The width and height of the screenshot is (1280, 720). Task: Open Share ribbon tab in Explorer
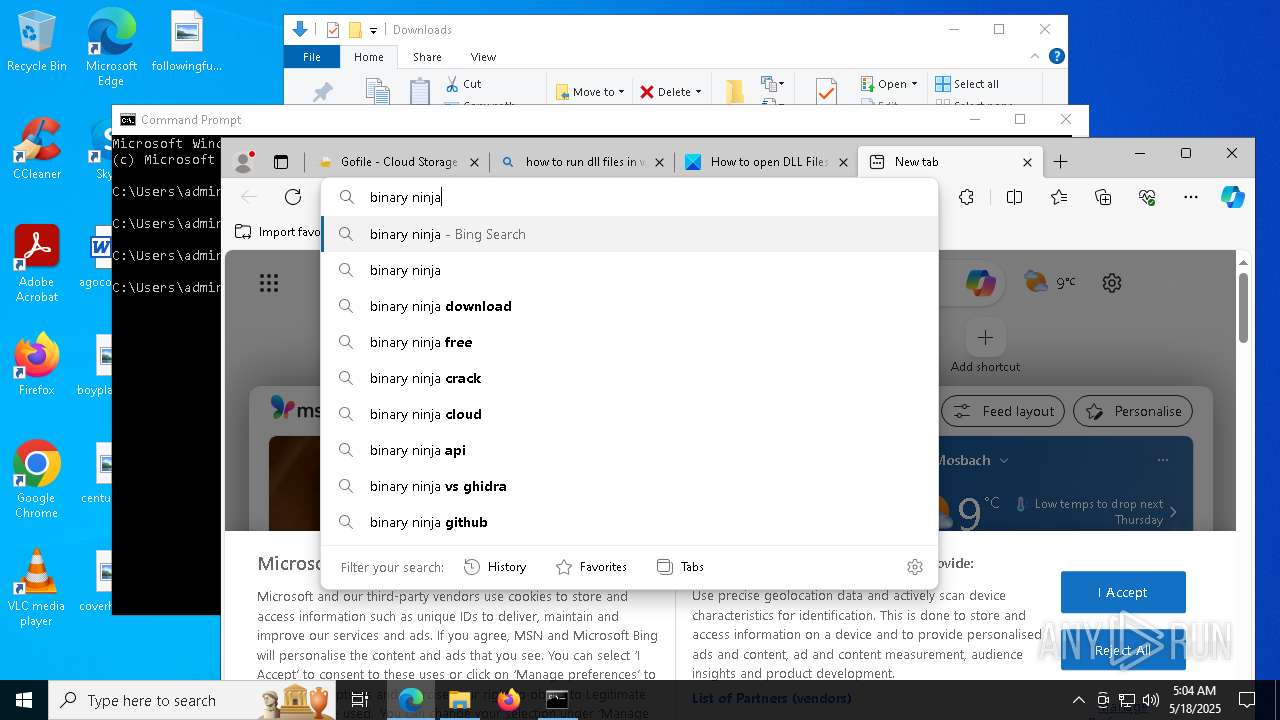coord(427,57)
